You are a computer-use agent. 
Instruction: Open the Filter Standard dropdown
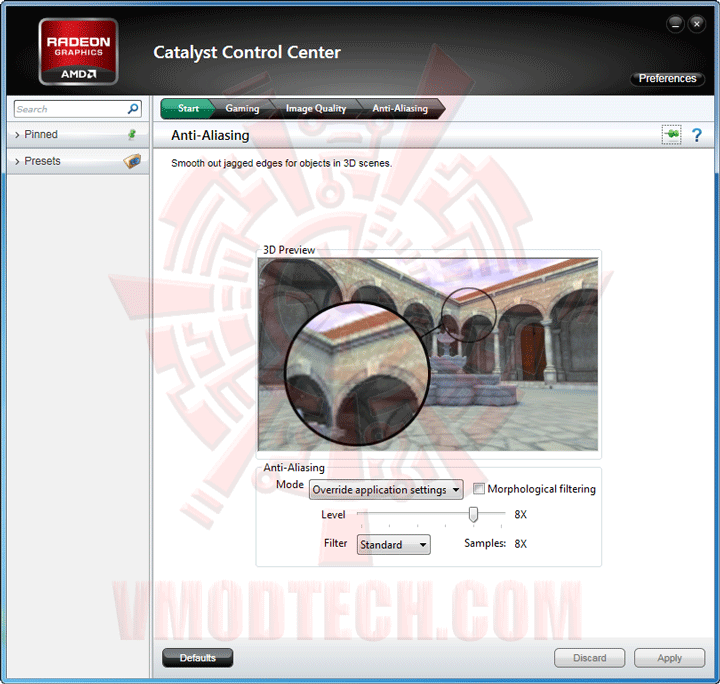tap(394, 544)
